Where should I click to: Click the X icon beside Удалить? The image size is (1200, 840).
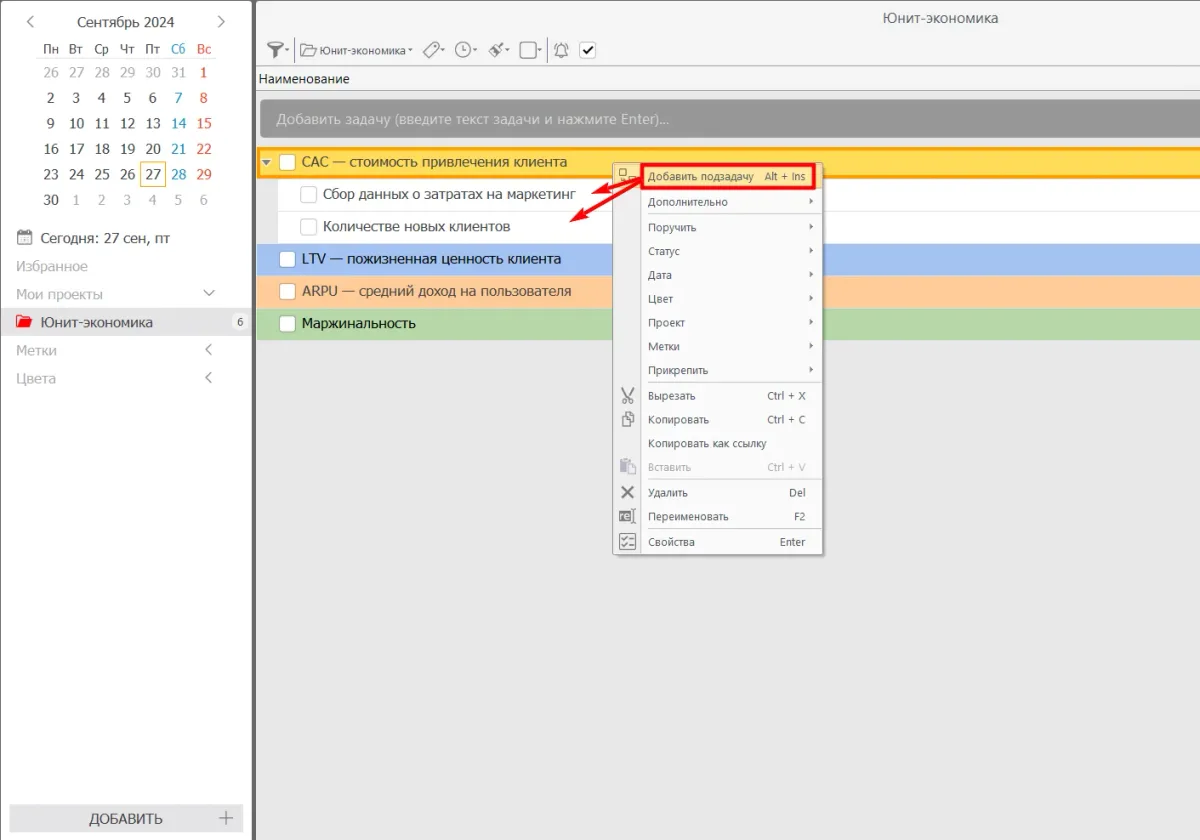627,492
